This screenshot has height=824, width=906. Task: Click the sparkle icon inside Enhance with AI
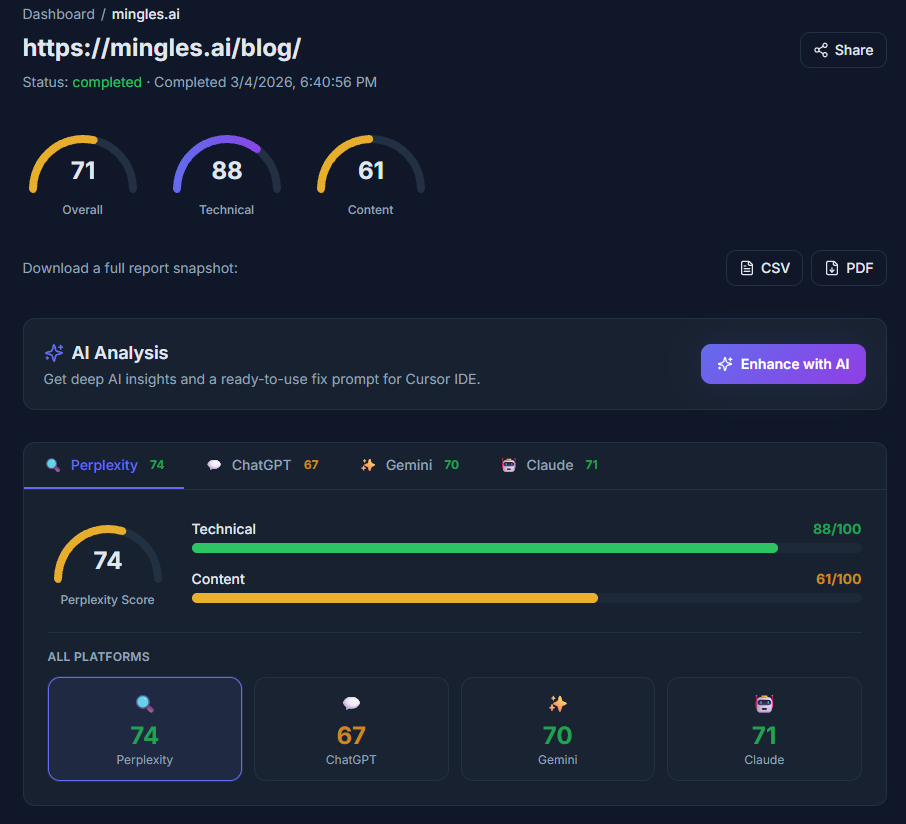(724, 363)
